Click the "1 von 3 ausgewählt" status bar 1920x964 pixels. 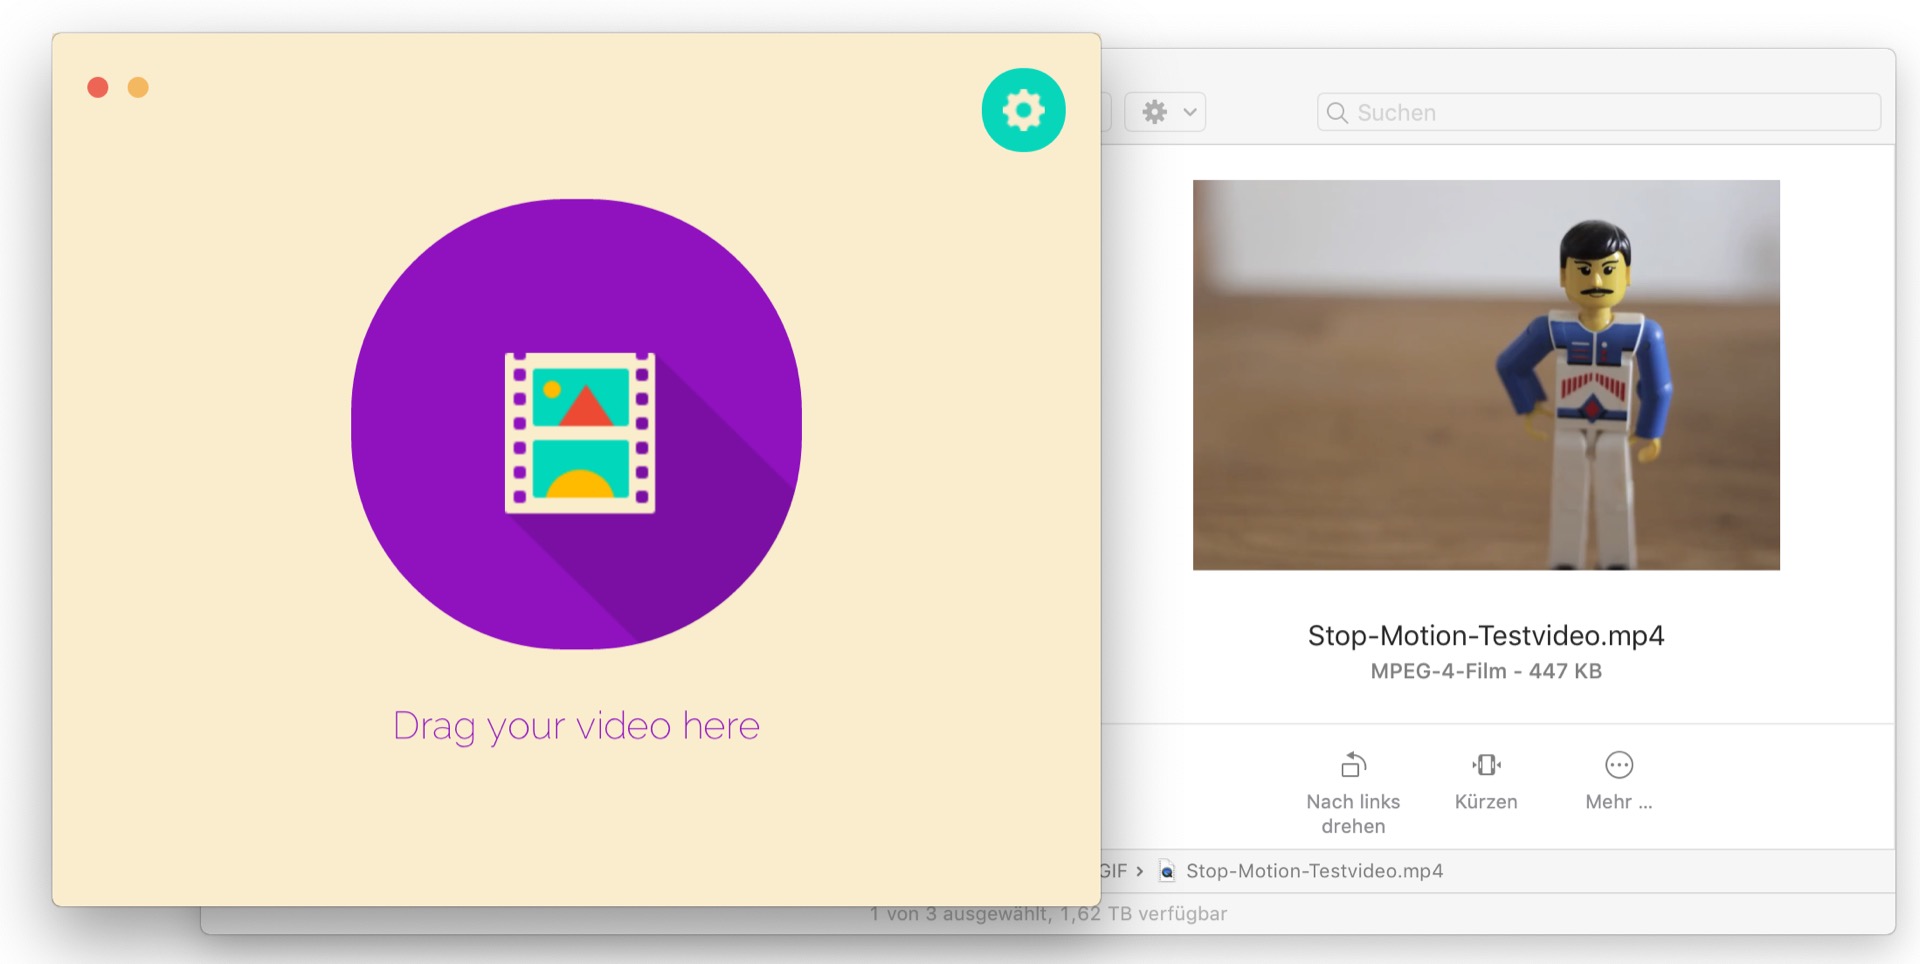tap(1048, 914)
